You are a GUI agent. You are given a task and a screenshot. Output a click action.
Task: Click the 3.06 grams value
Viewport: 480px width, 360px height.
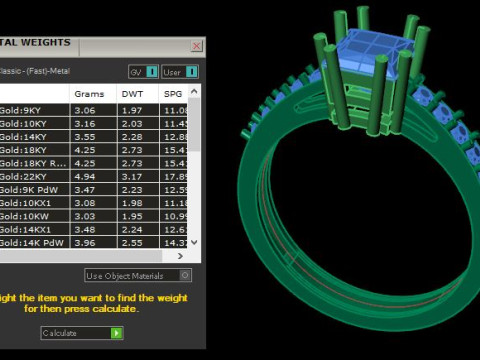pyautogui.click(x=85, y=110)
